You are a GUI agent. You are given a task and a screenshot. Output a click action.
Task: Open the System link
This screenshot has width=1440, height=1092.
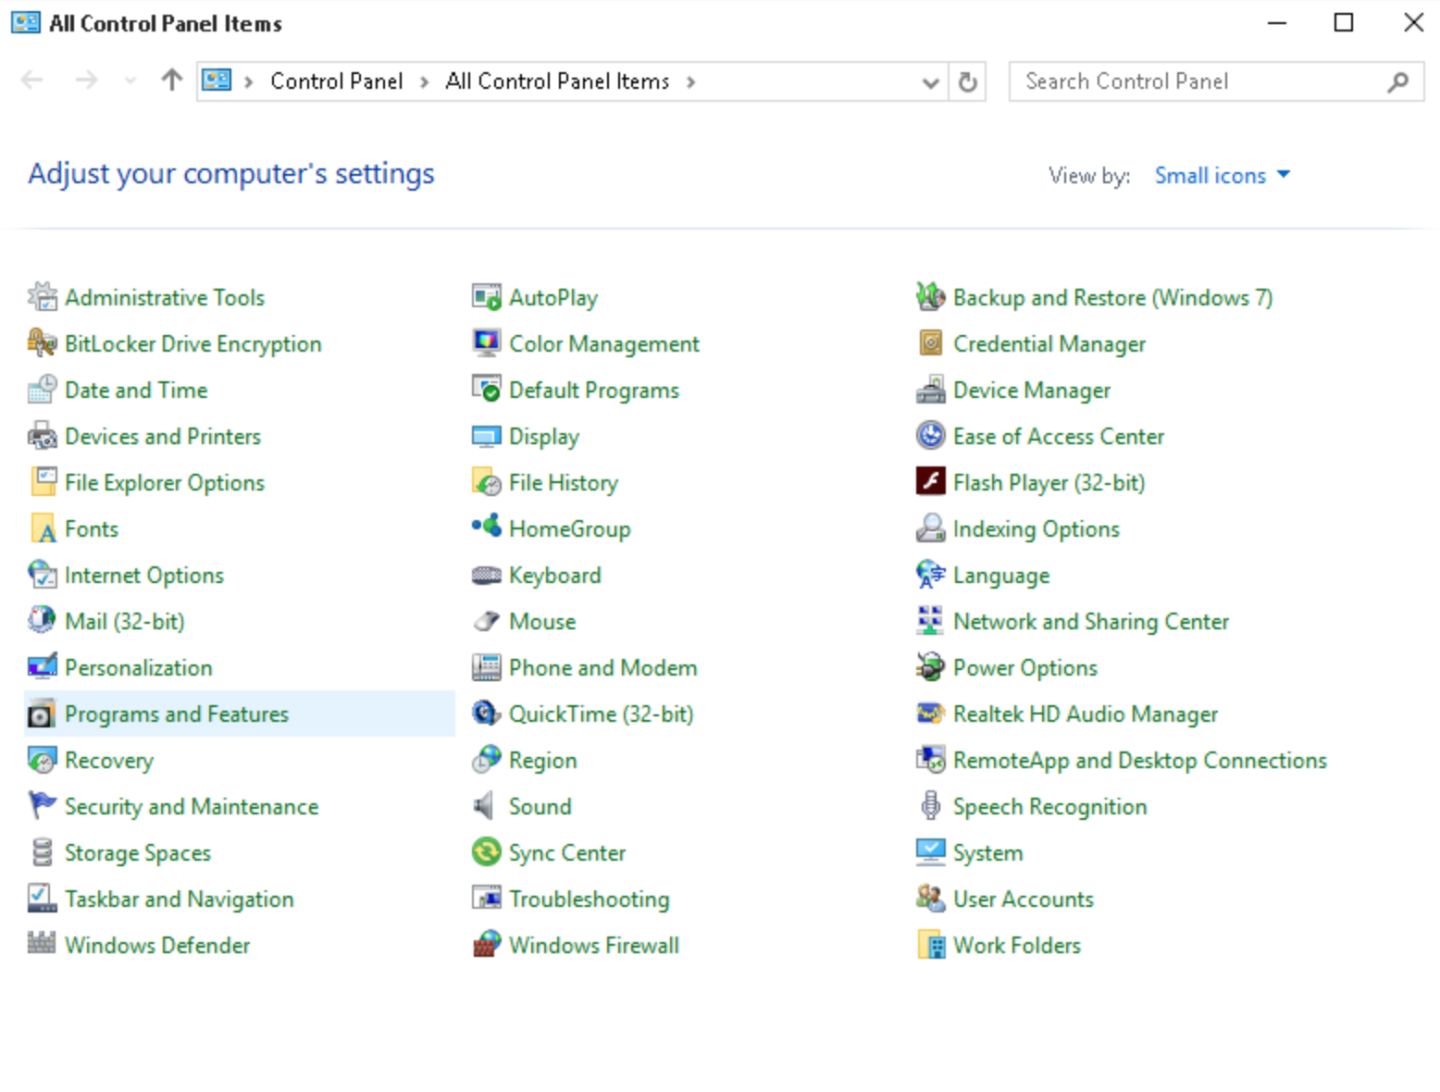pyautogui.click(x=988, y=853)
